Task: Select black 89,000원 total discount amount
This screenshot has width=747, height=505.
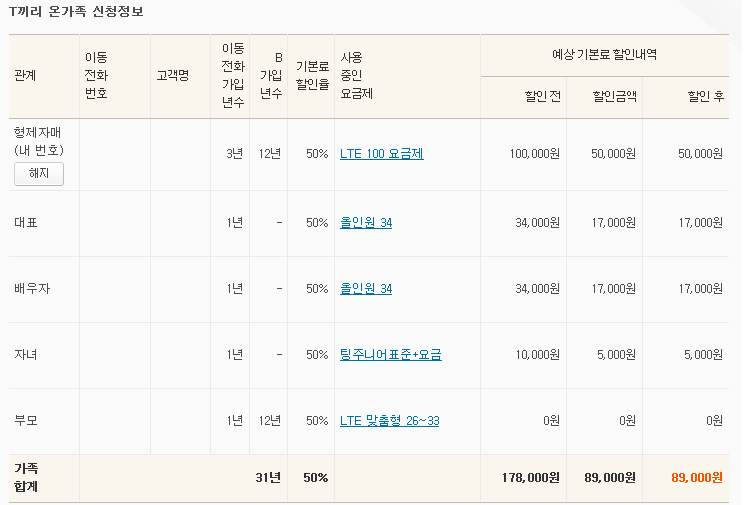Action: [x=610, y=477]
